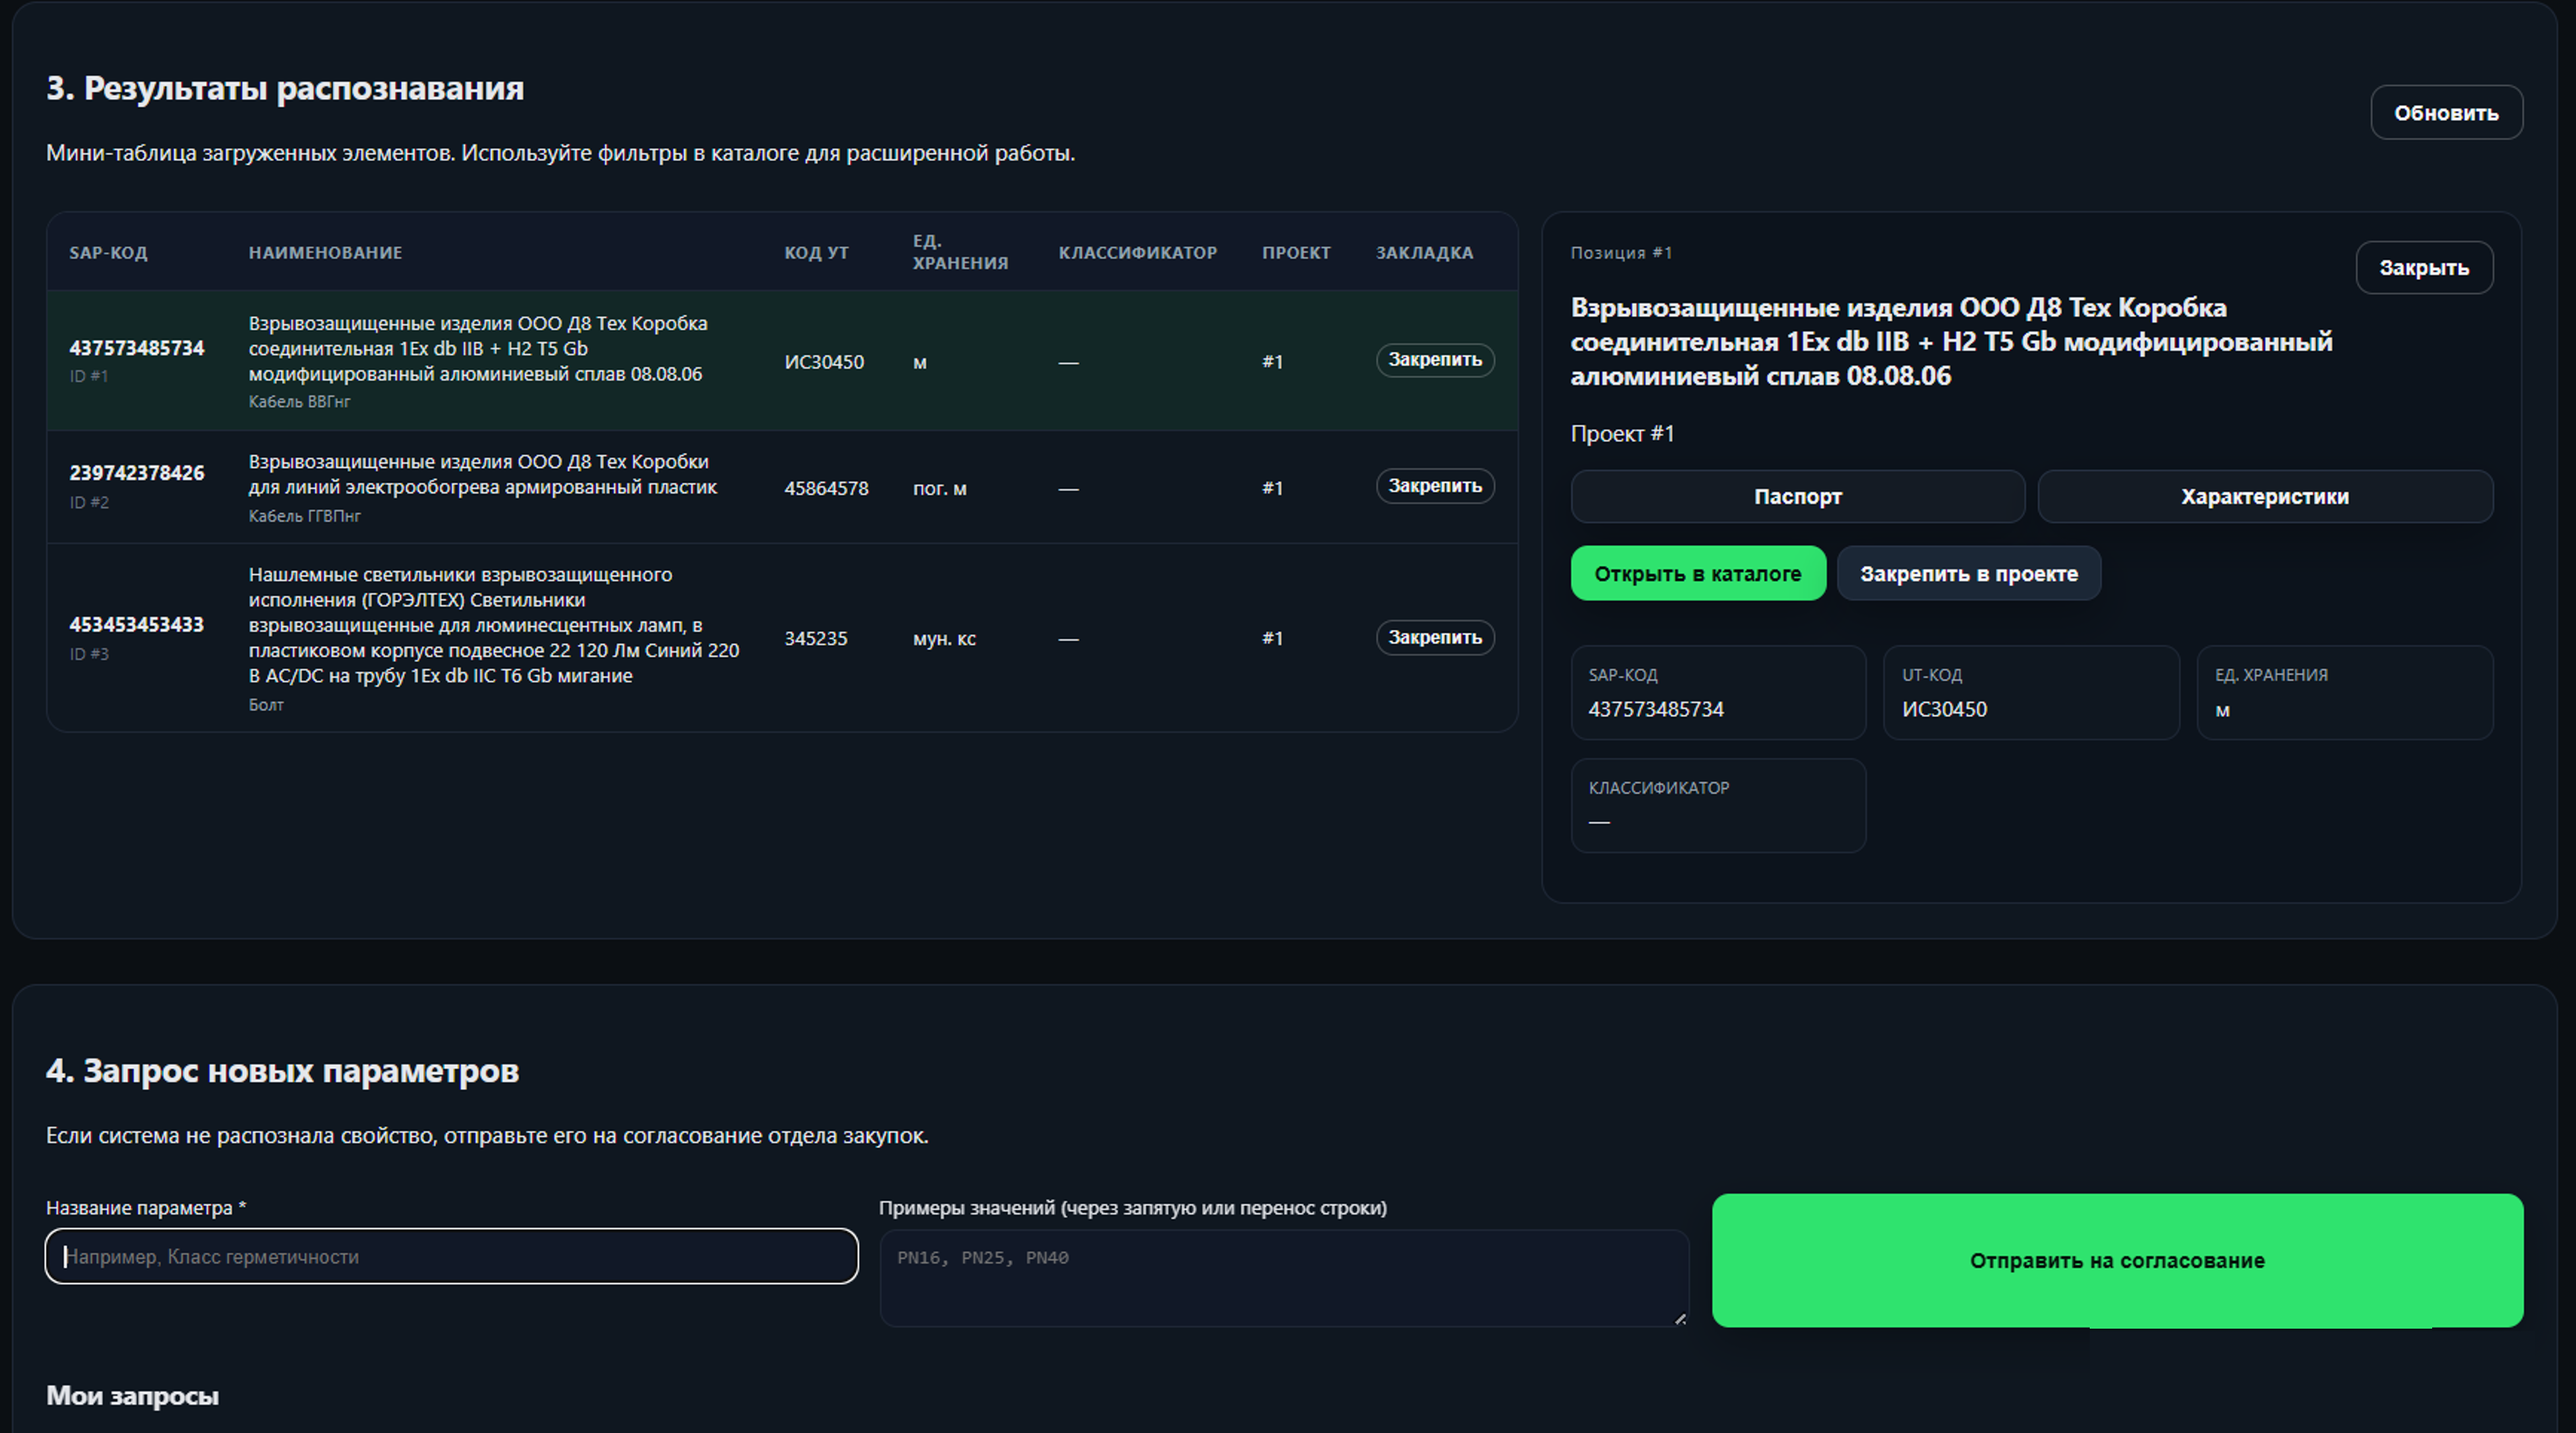Click the SAP-КОД card 437573485734

point(1717,693)
